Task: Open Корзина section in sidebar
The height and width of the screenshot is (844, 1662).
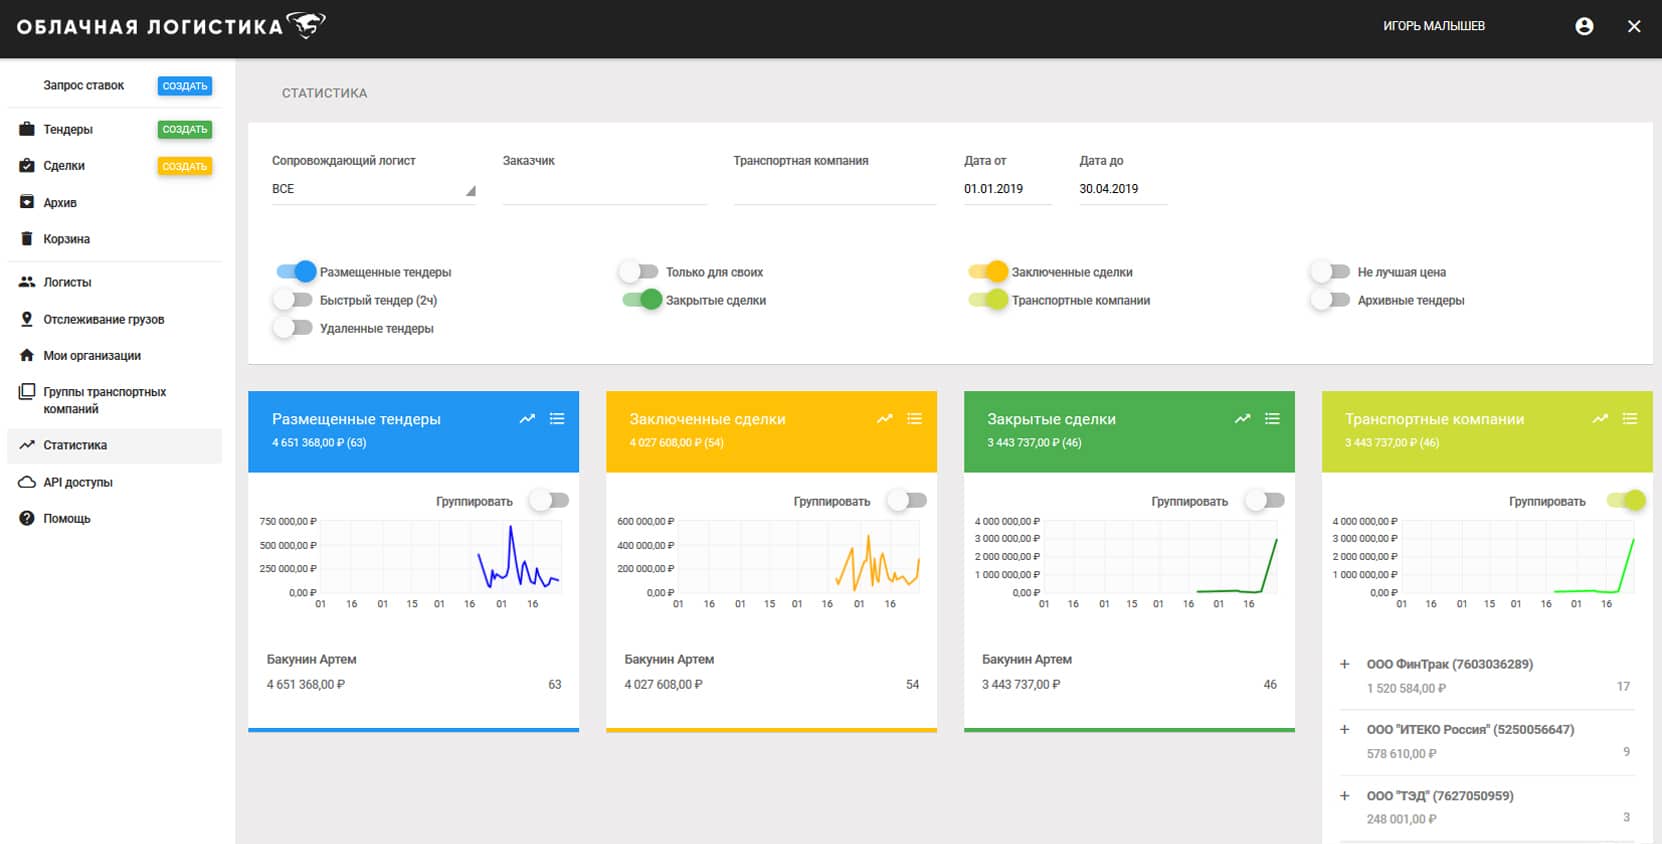Action: tap(66, 239)
